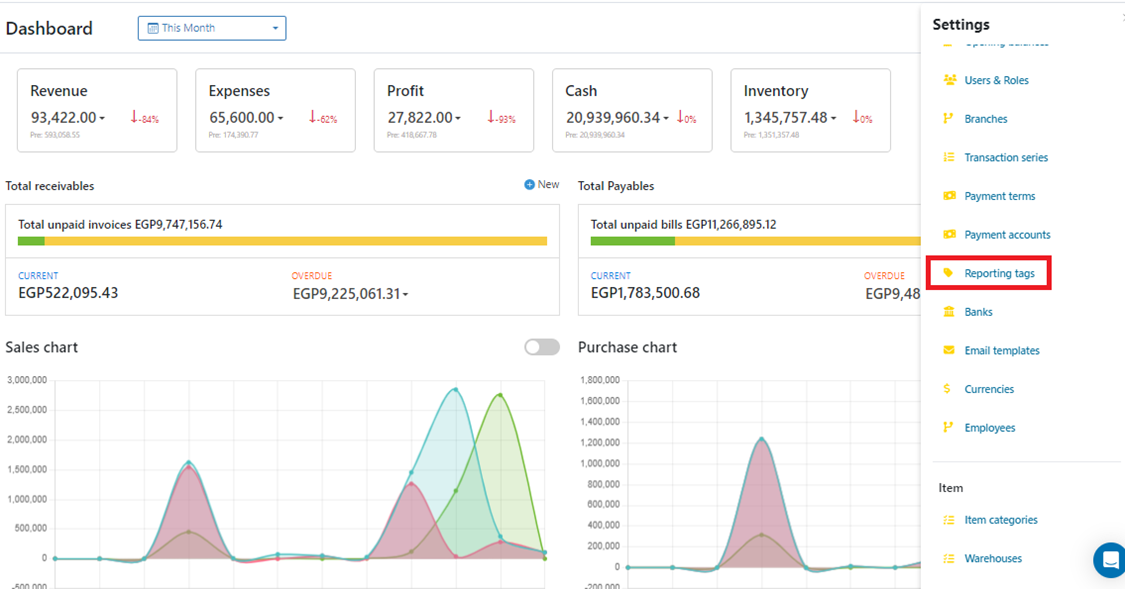Click the Currencies dollar sign icon

point(948,389)
